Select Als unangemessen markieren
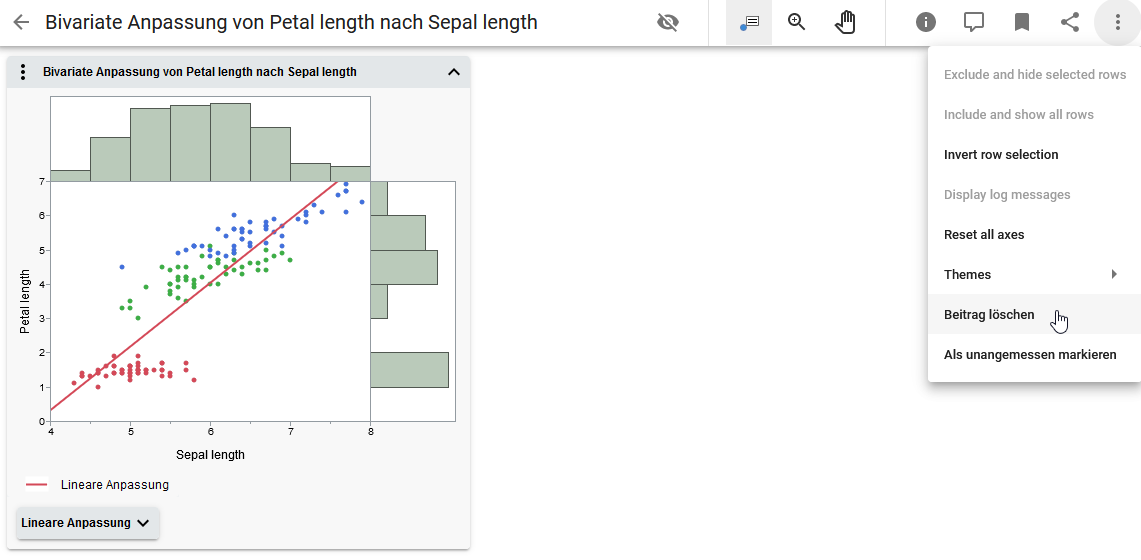 [1030, 355]
